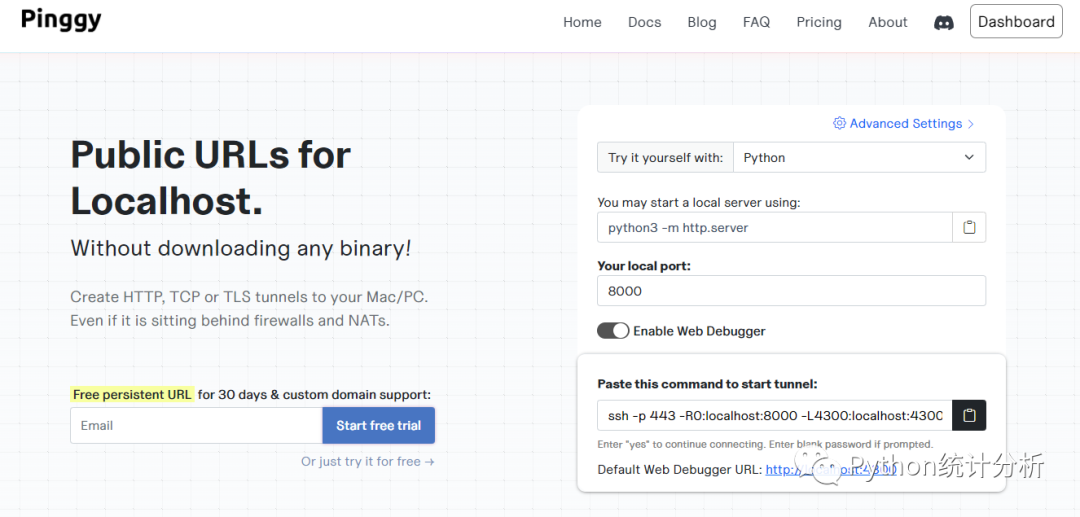Copy the python3 http.server command
Image resolution: width=1080 pixels, height=517 pixels.
point(969,227)
